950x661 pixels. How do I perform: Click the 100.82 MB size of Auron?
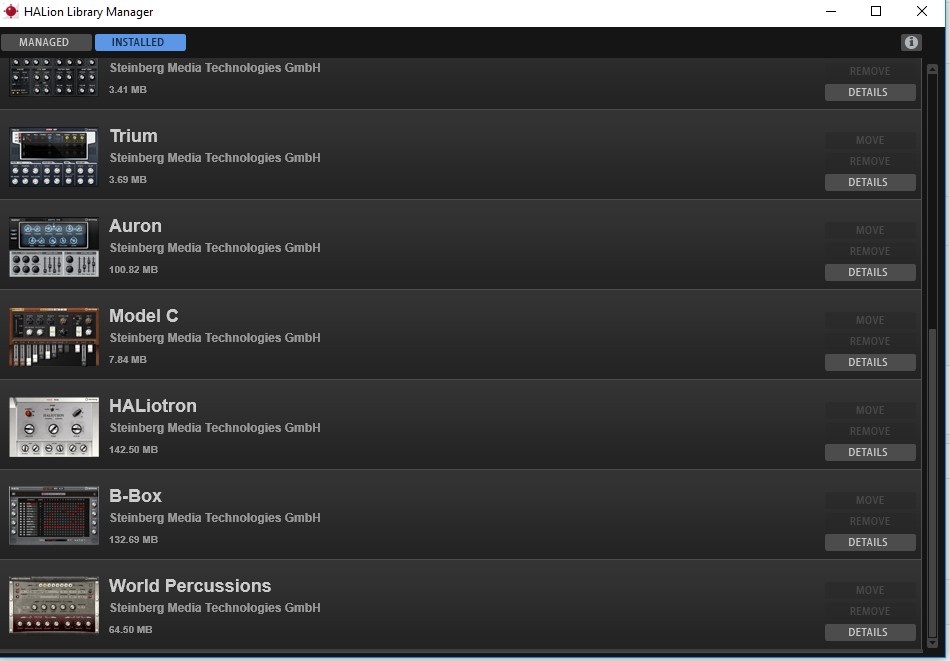coord(133,270)
